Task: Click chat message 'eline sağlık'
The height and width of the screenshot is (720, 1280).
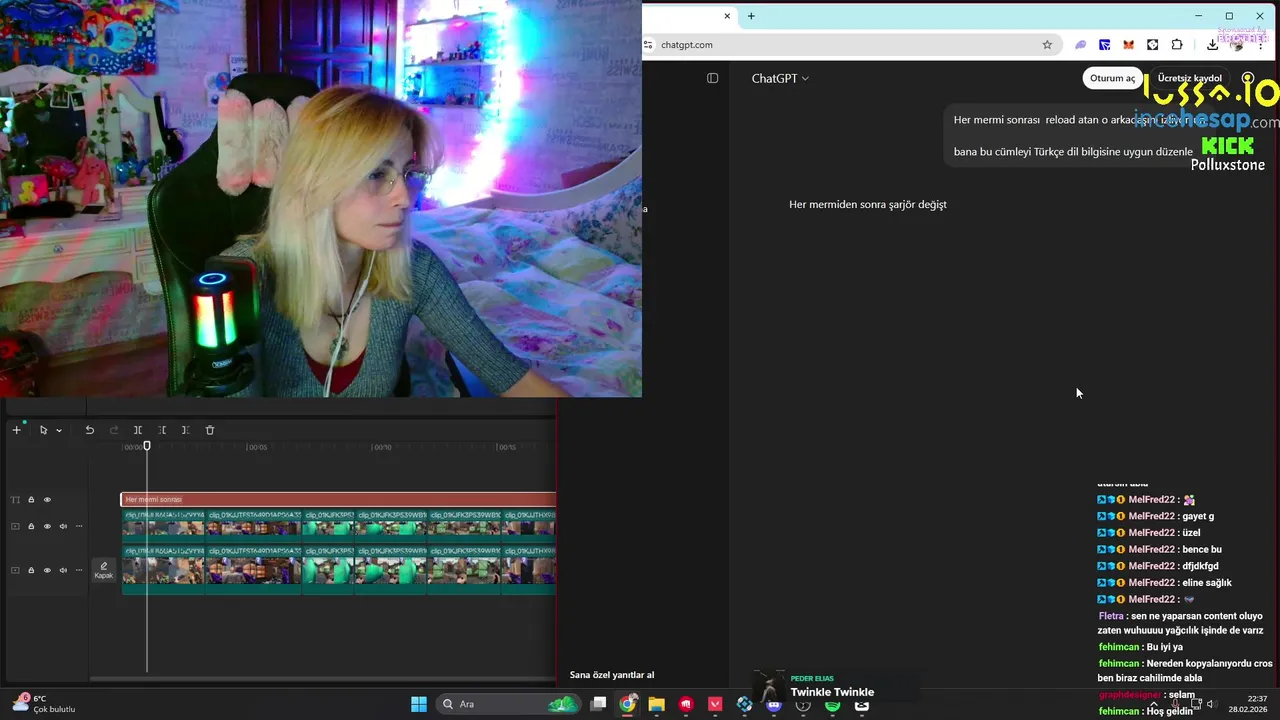Action: coord(1206,582)
